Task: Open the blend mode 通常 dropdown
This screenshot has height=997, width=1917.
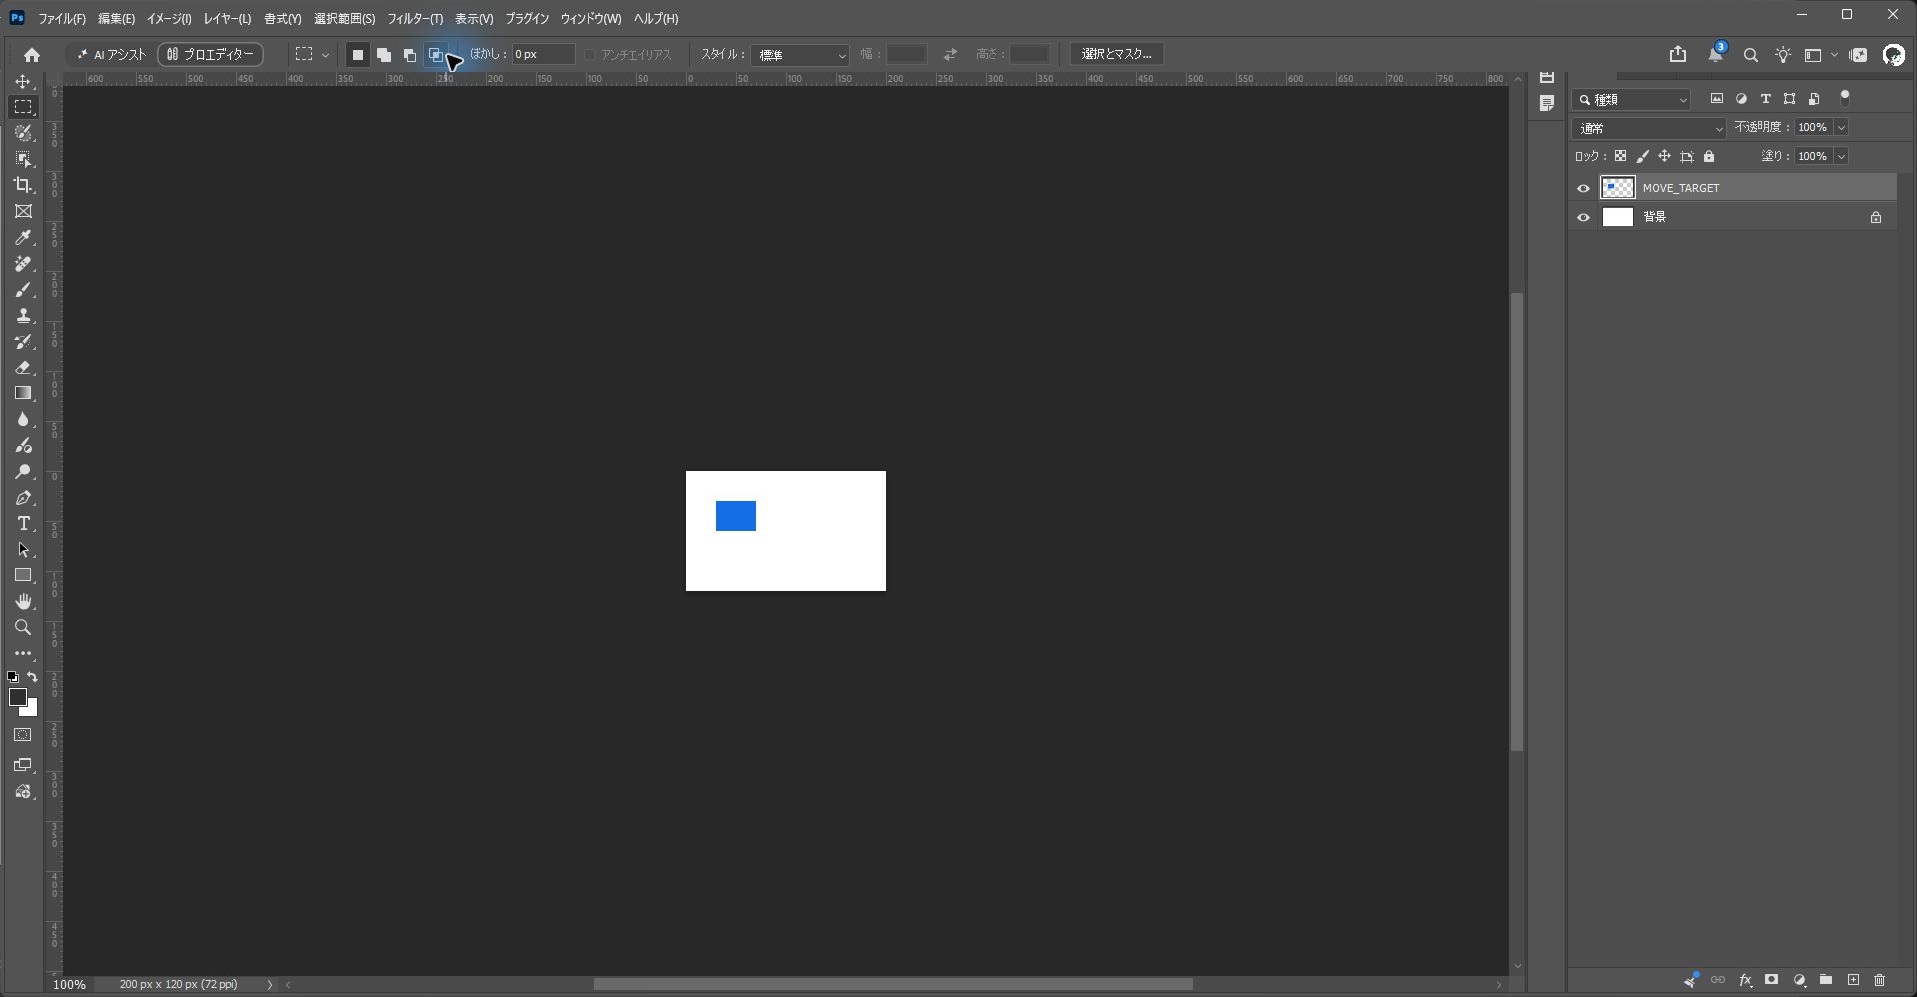Action: pos(1650,128)
